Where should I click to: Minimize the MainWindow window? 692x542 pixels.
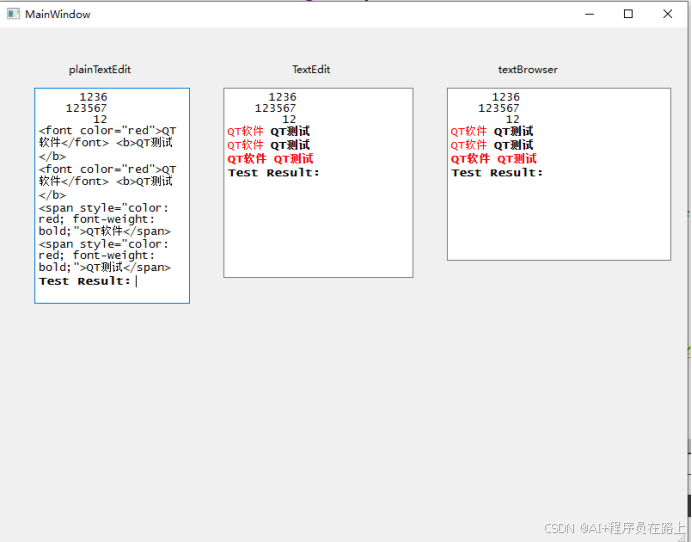(589, 14)
